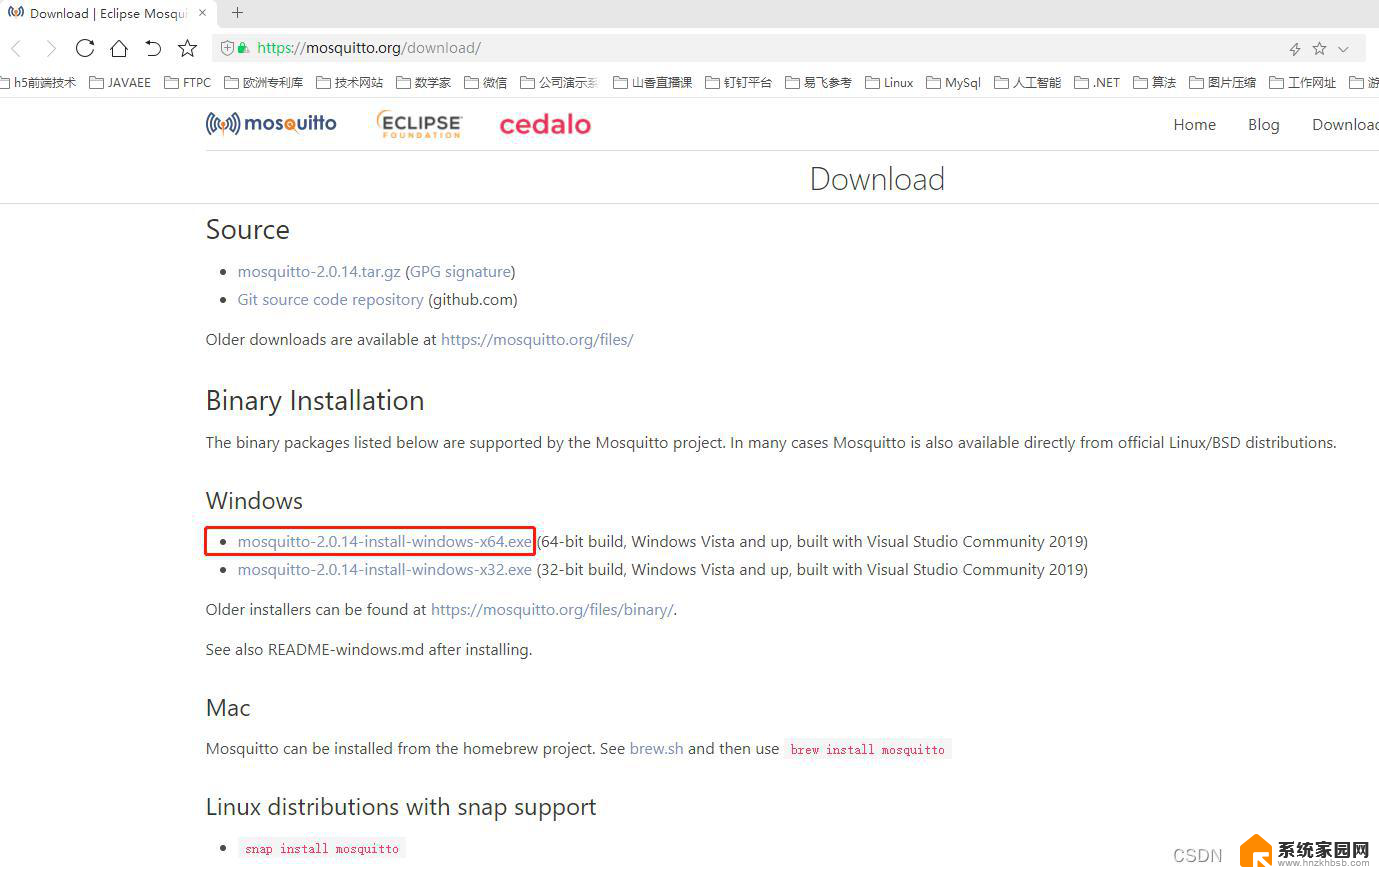Open the Home navigation item
1379x875 pixels.
1195,124
